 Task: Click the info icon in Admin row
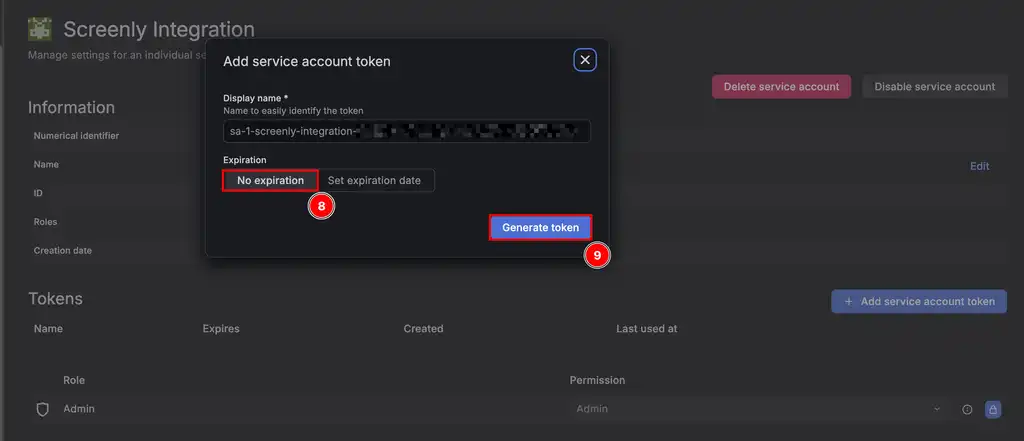pos(967,410)
